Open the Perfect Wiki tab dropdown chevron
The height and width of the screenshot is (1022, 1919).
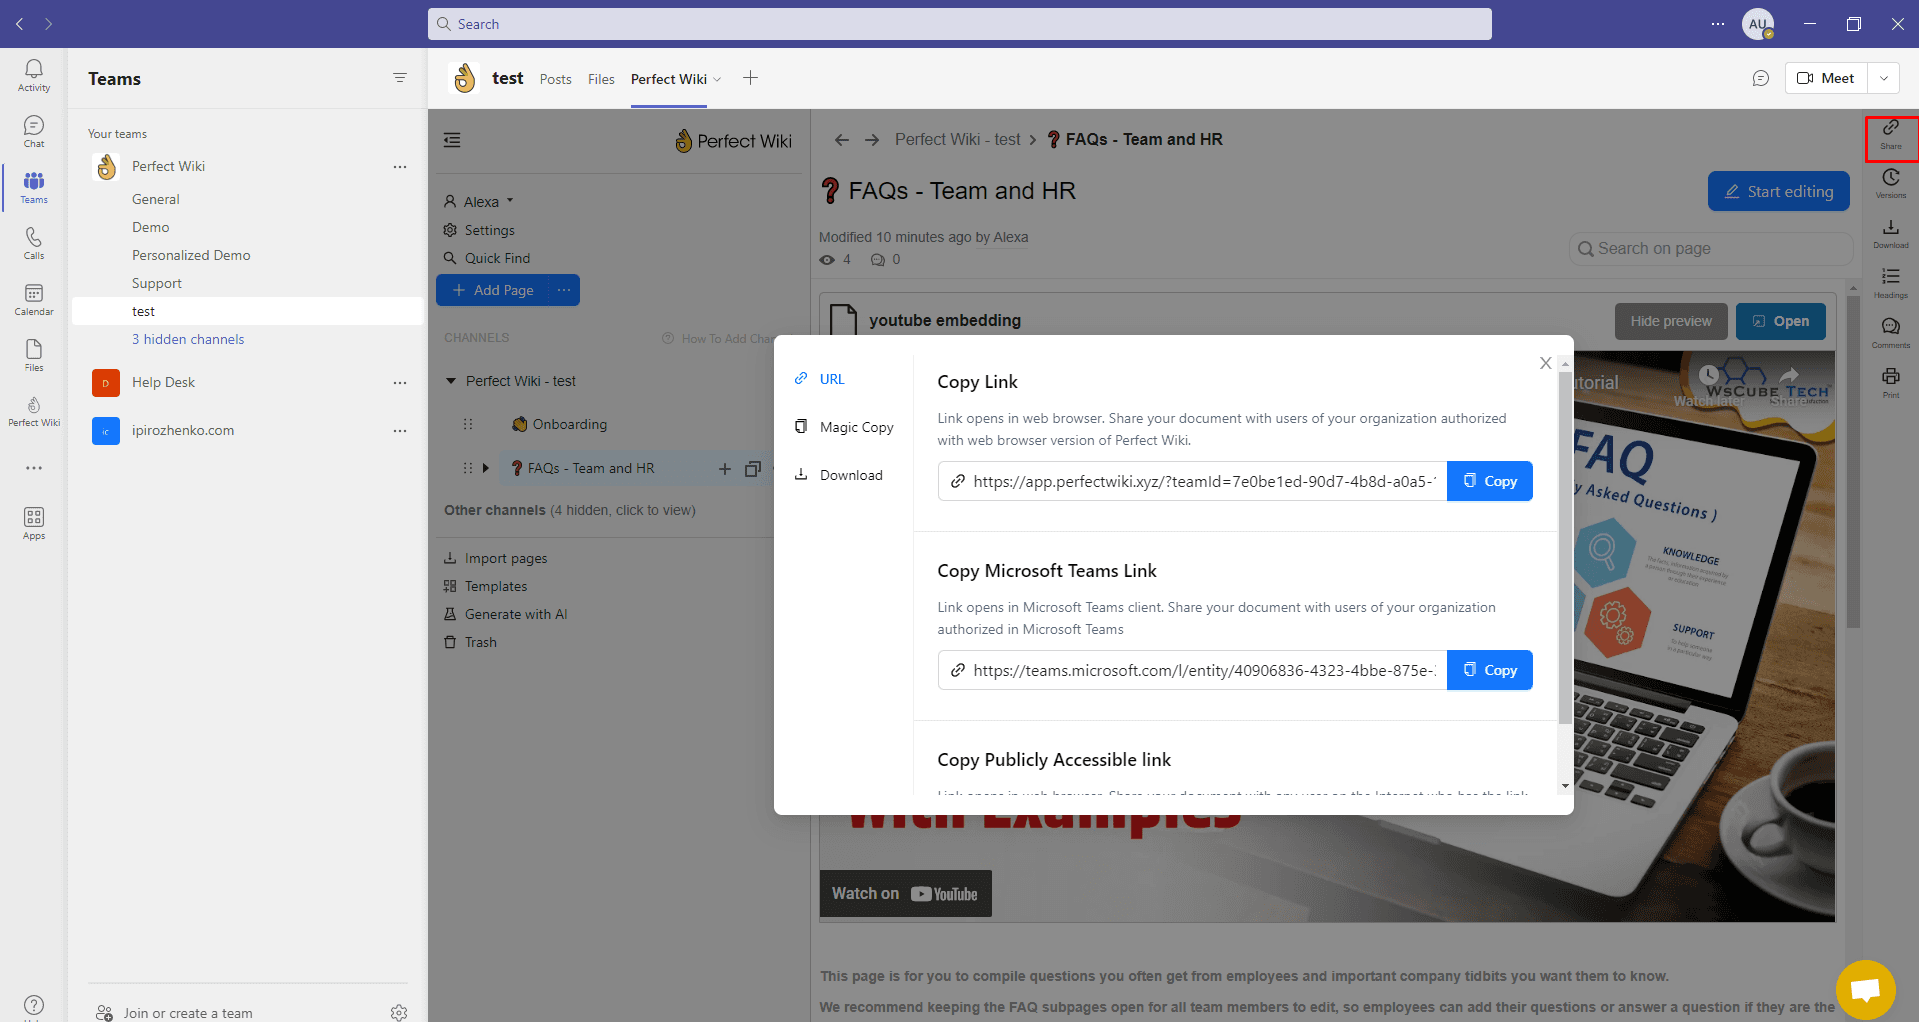click(717, 79)
